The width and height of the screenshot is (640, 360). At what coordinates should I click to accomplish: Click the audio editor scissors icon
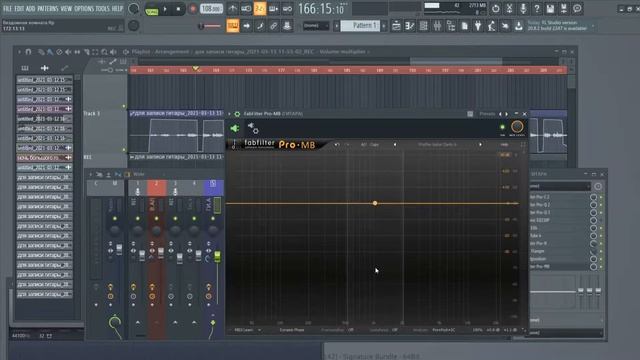509,9
